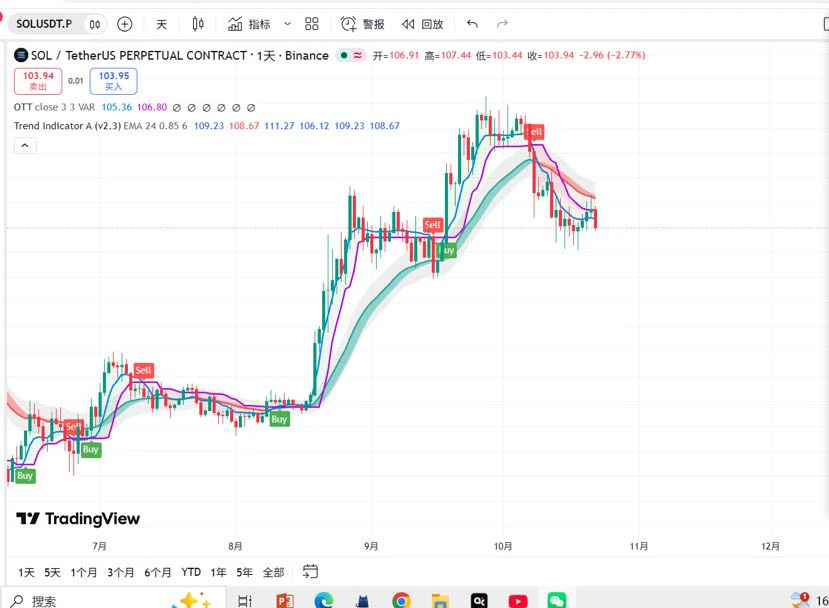Click the Sell signal label in mid July
The width and height of the screenshot is (829, 608).
coord(143,370)
